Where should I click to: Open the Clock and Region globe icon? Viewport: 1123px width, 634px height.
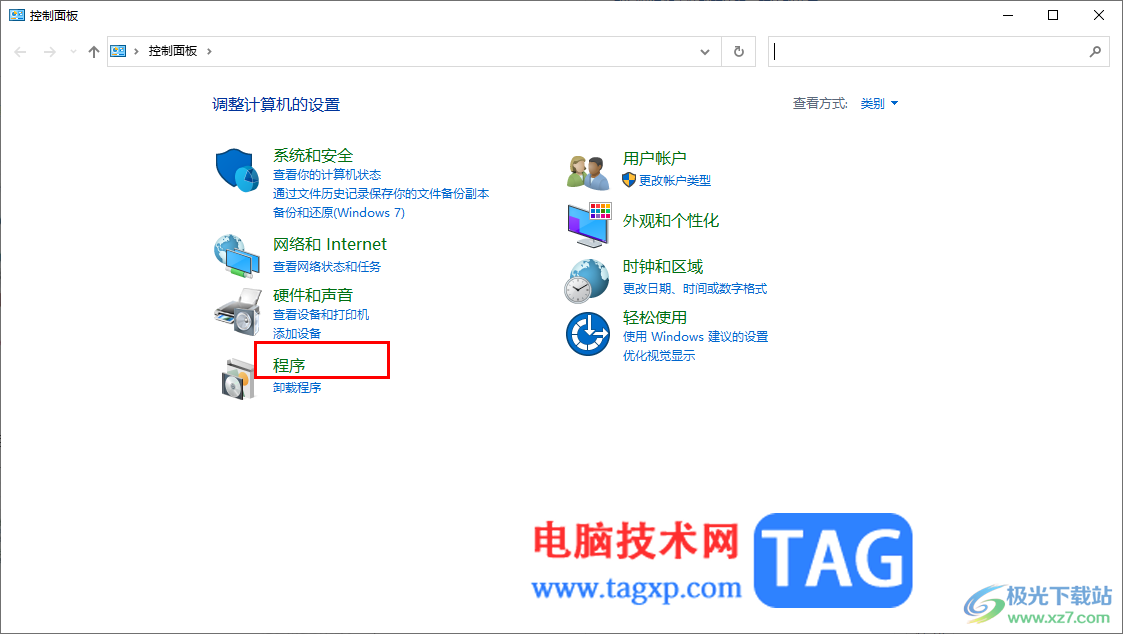coord(587,281)
